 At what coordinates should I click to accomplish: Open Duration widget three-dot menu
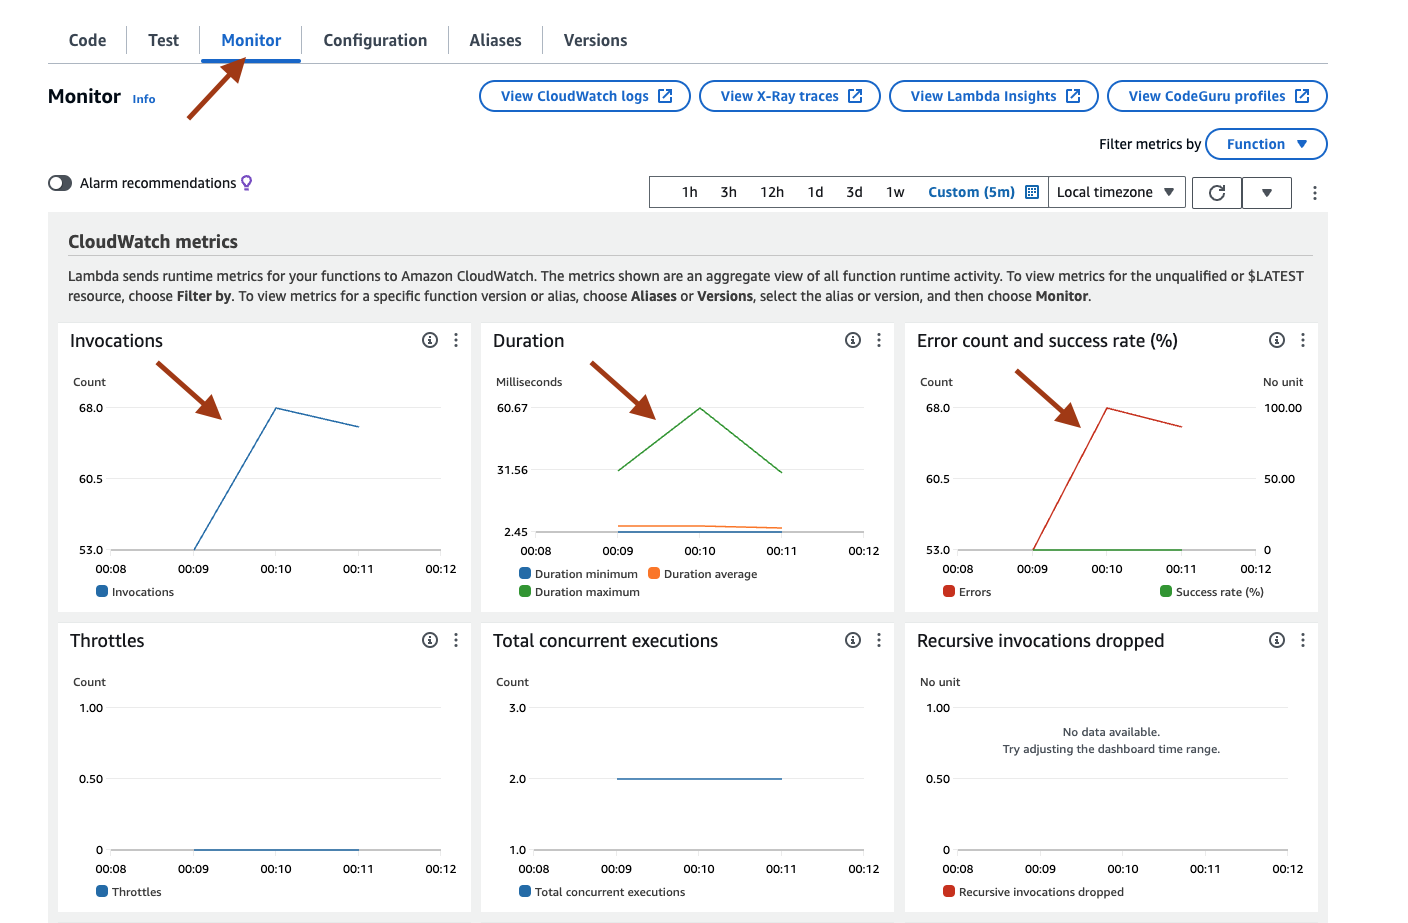coord(879,340)
